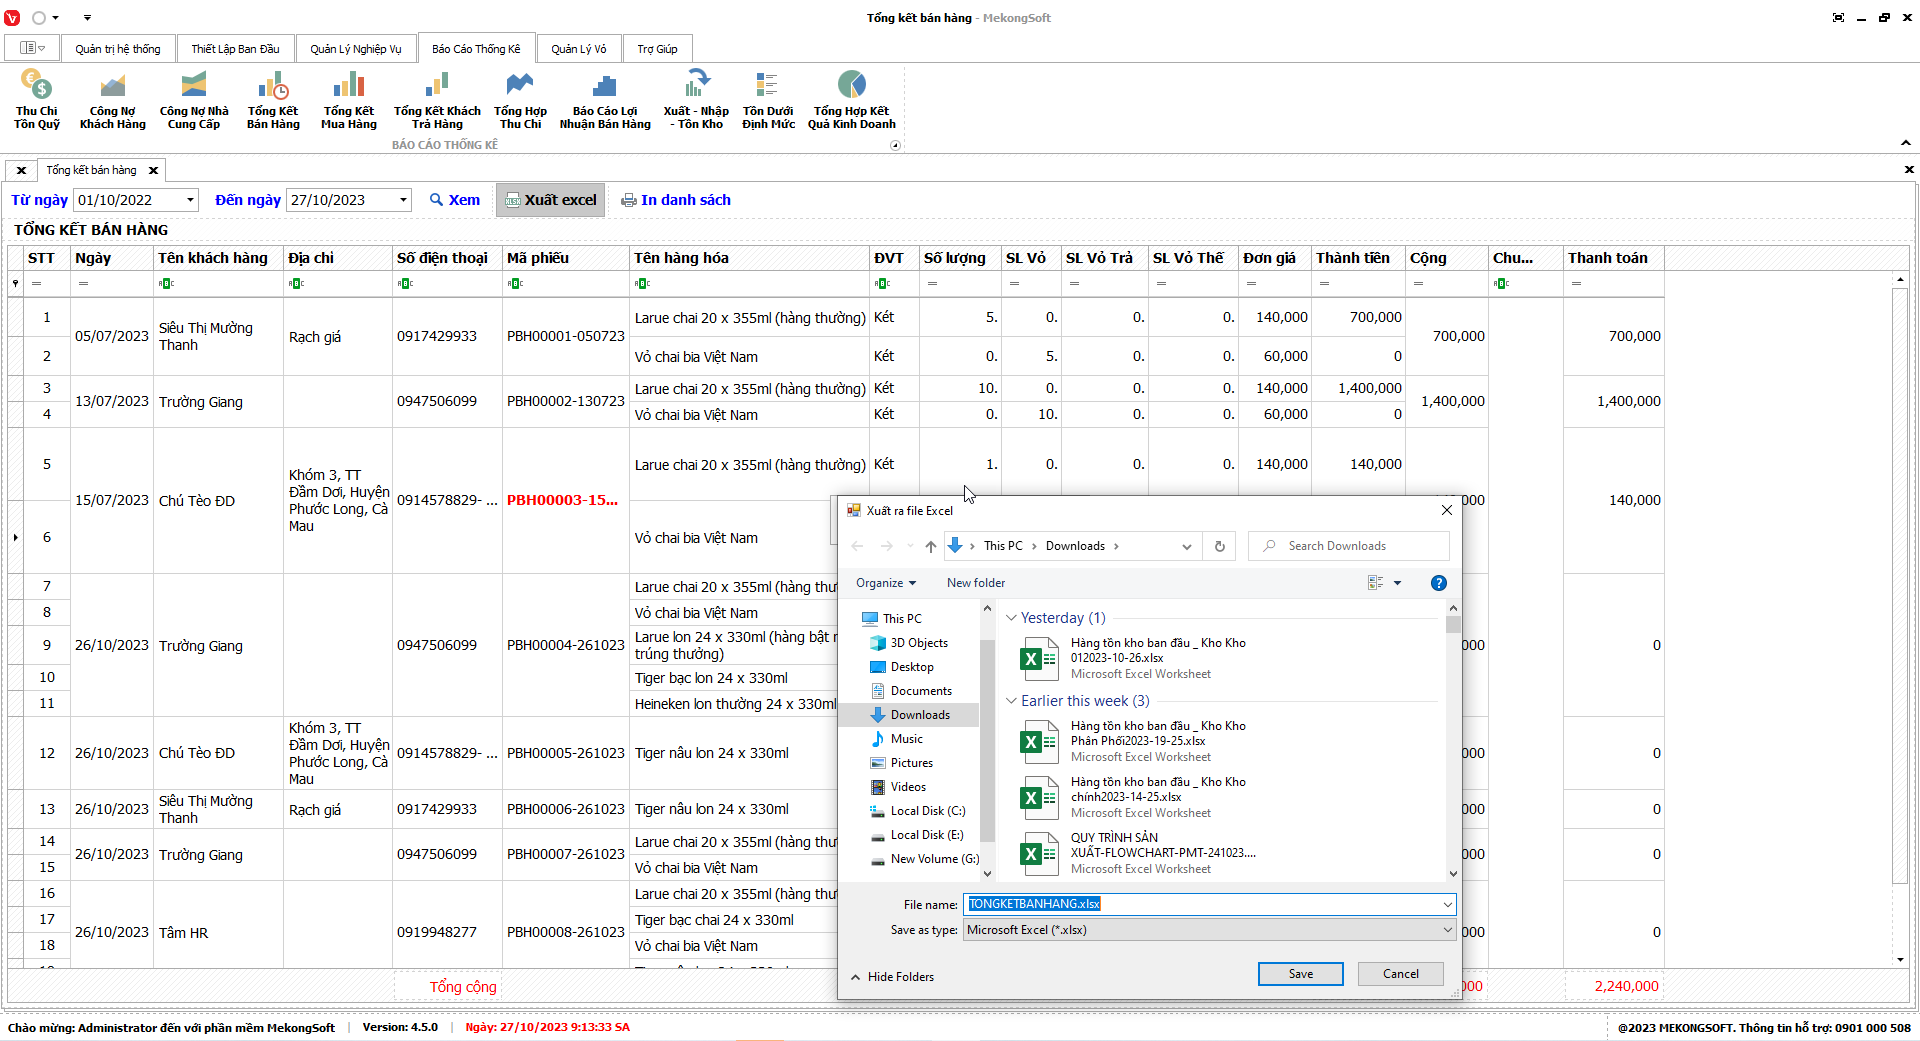Switch to Thiết Lập Ban Đầu tab
Image resolution: width=1920 pixels, height=1041 pixels.
pyautogui.click(x=235, y=49)
